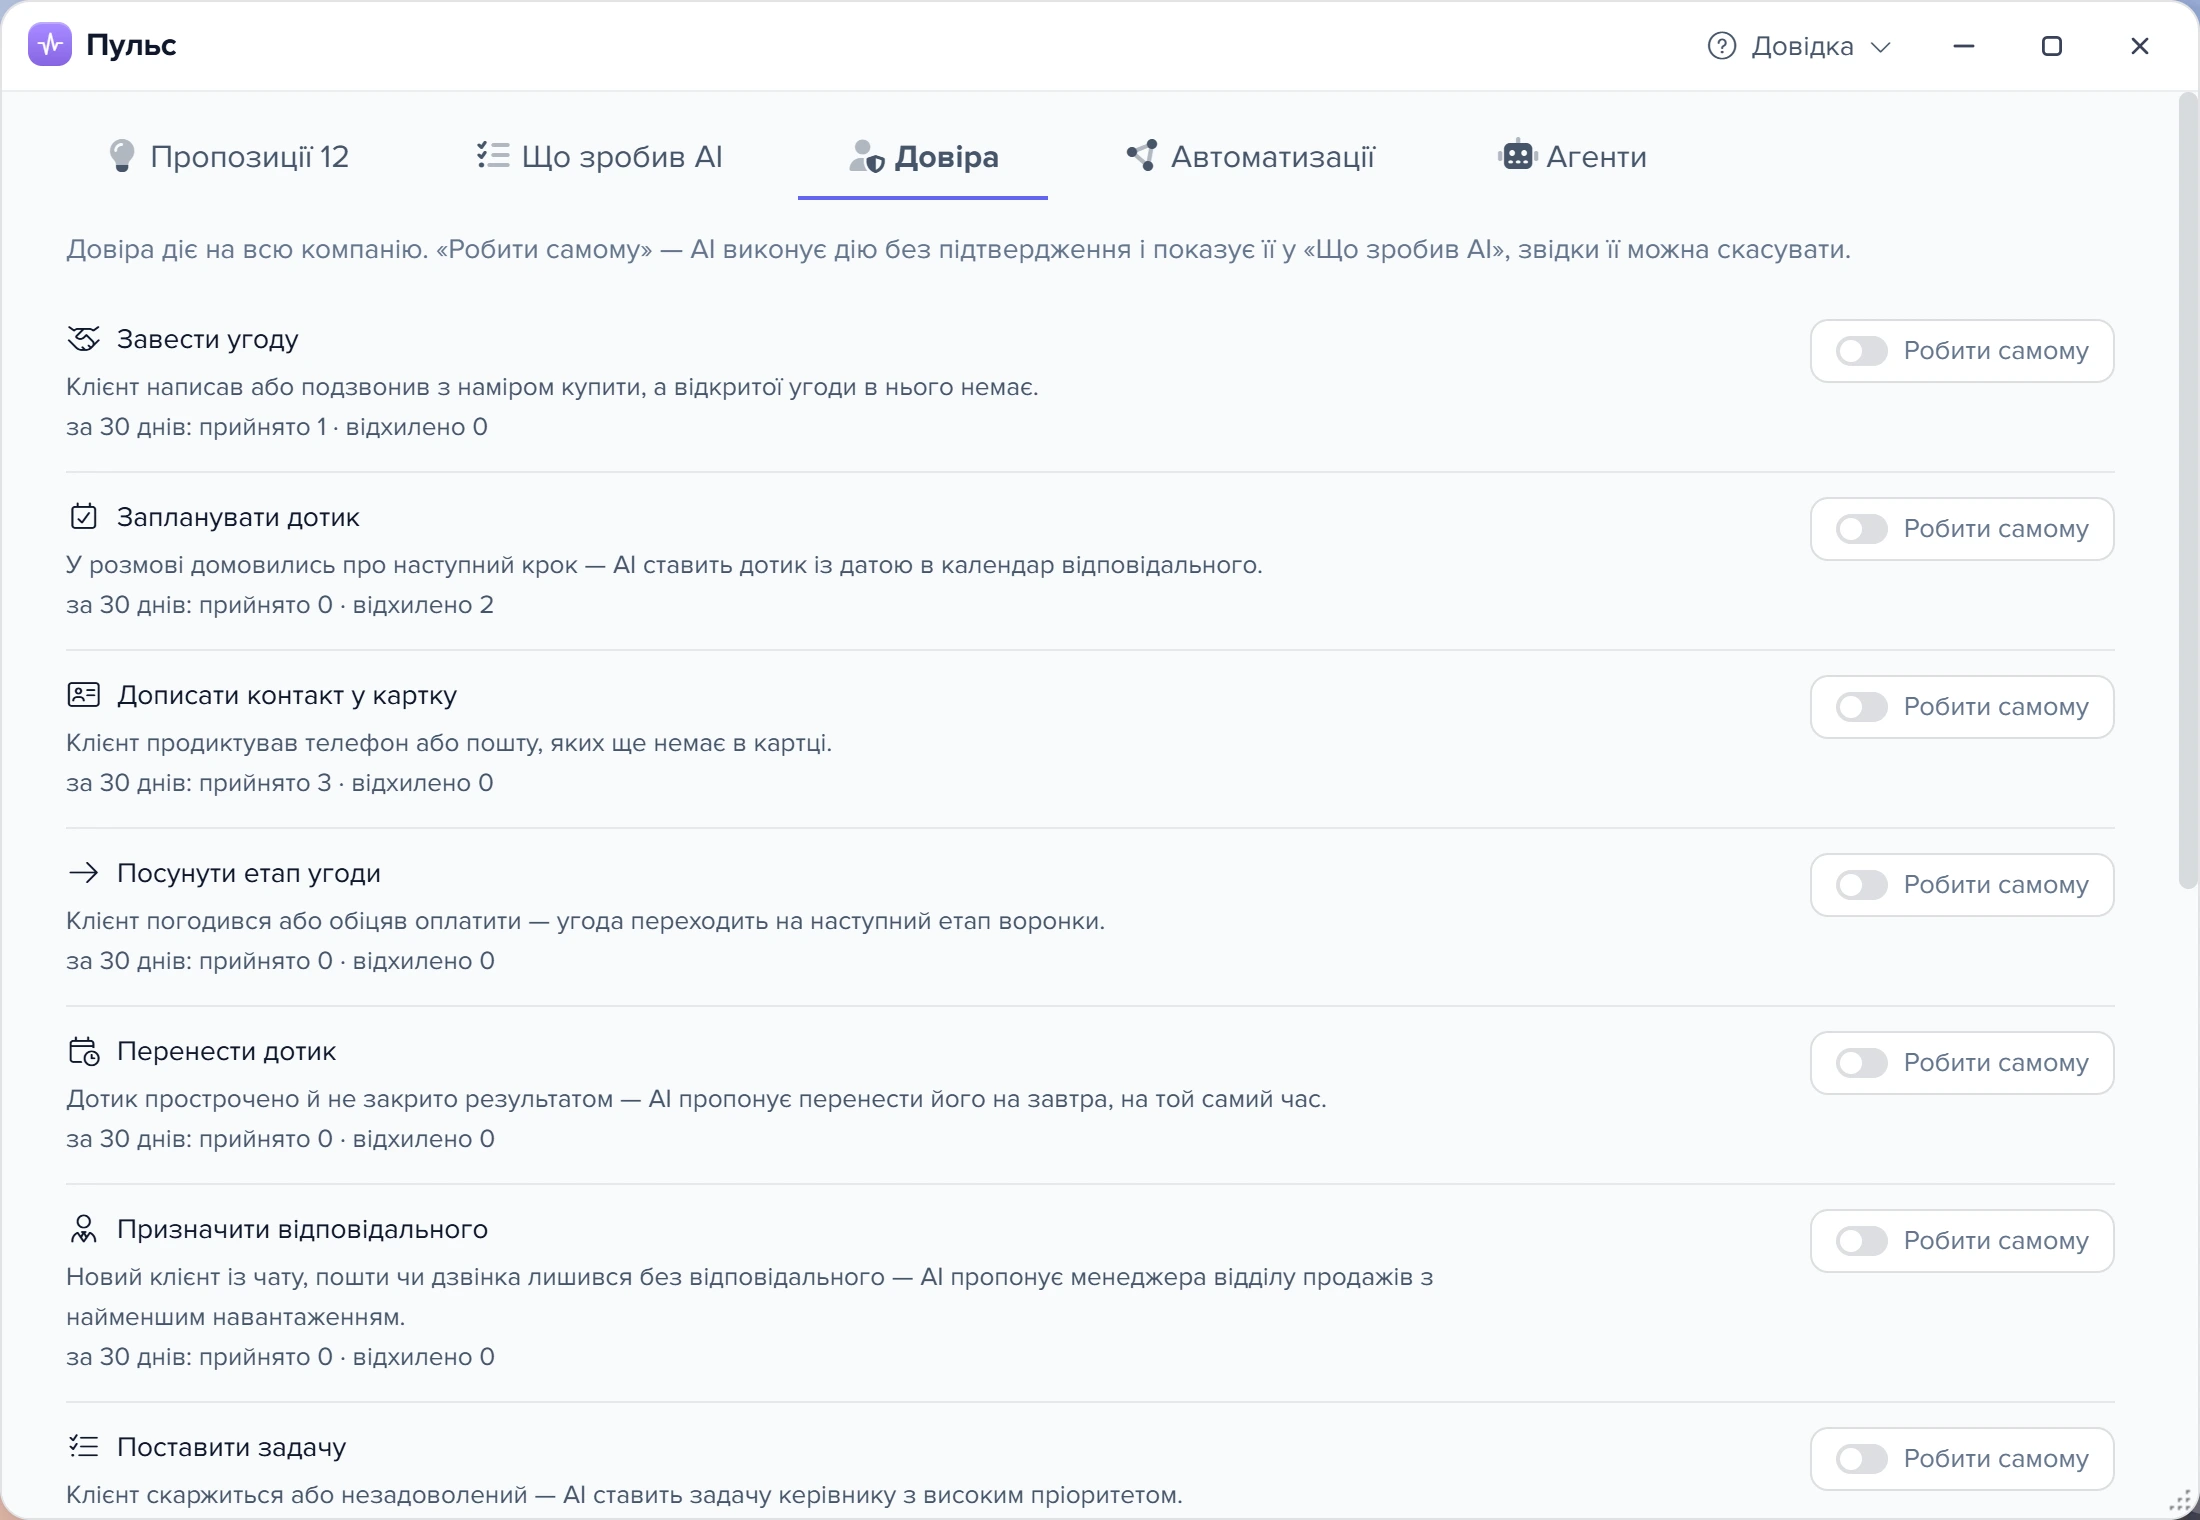Click the Посунути етап угоди heading

click(249, 873)
